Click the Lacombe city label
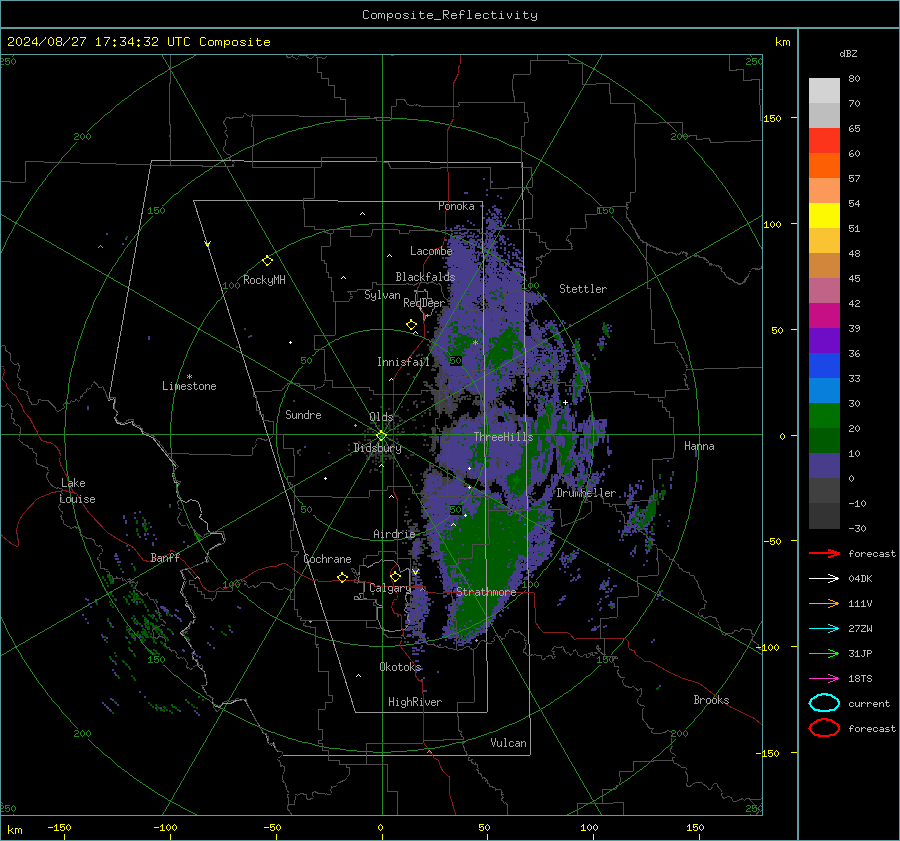This screenshot has height=841, width=900. click(431, 251)
